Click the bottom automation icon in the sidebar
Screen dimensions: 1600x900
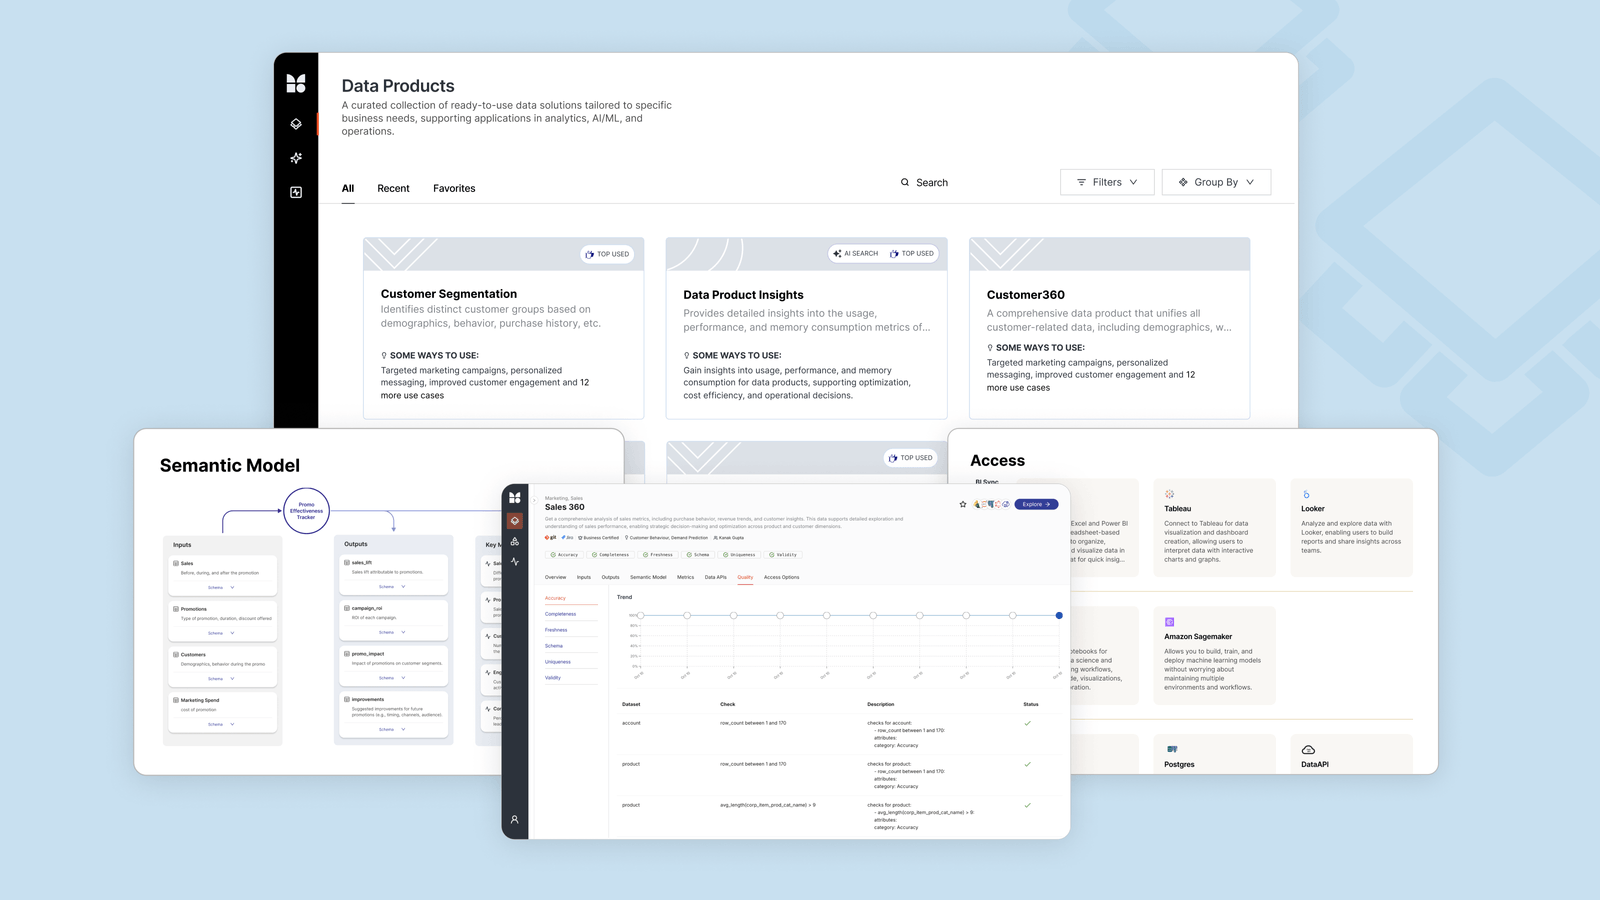point(295,191)
